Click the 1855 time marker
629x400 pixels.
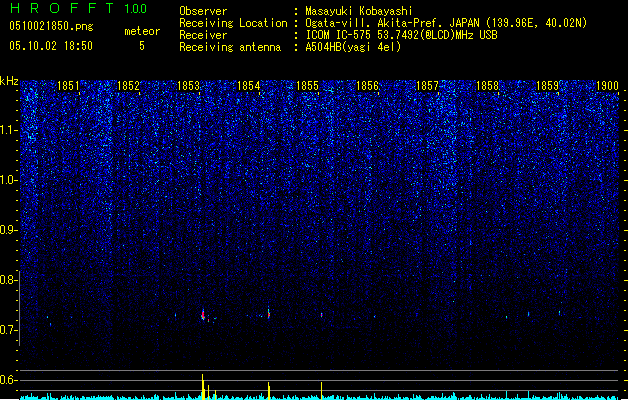tap(307, 85)
